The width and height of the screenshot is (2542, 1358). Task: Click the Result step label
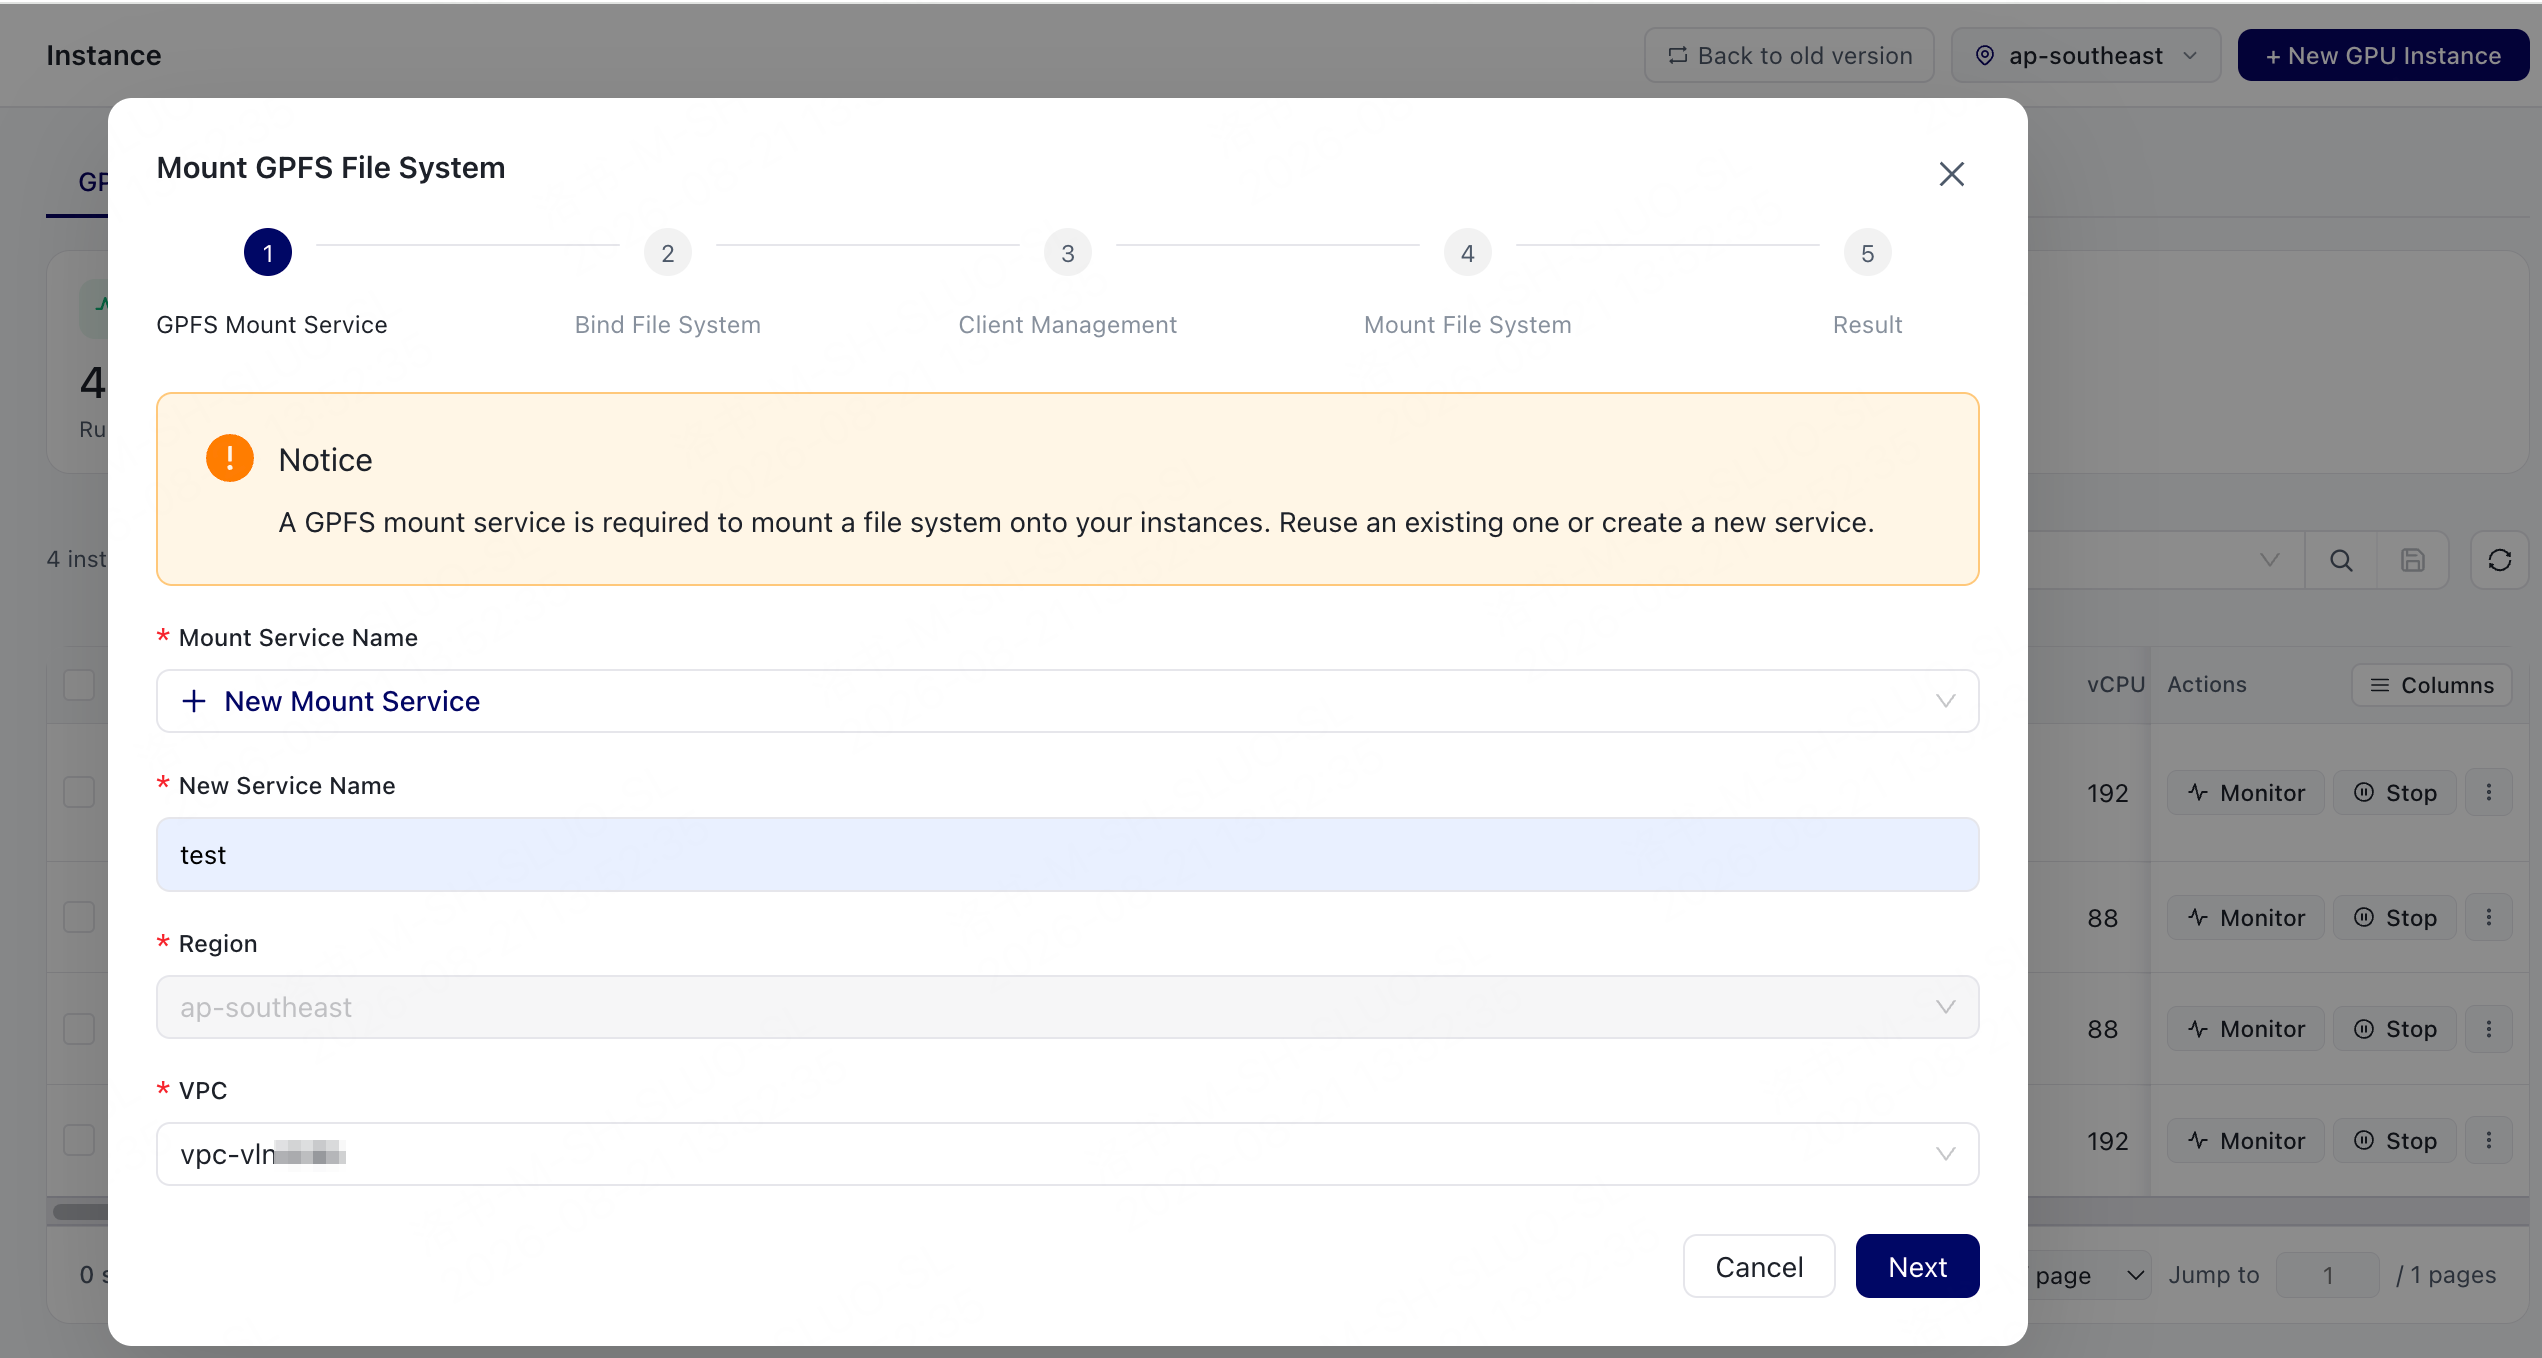coord(1868,325)
